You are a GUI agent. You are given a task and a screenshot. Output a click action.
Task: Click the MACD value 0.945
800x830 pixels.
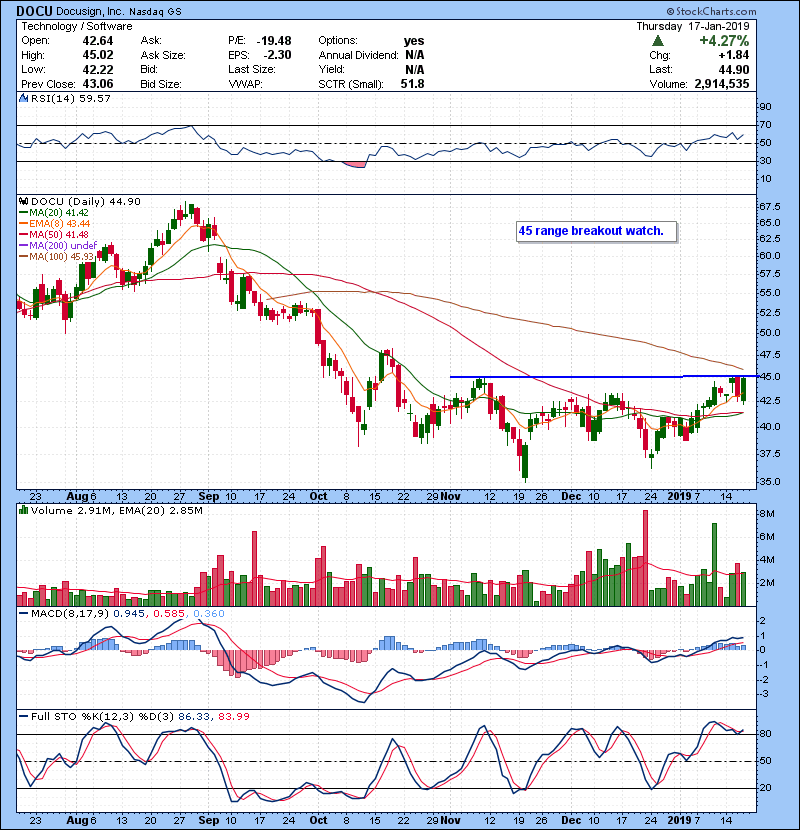click(129, 614)
